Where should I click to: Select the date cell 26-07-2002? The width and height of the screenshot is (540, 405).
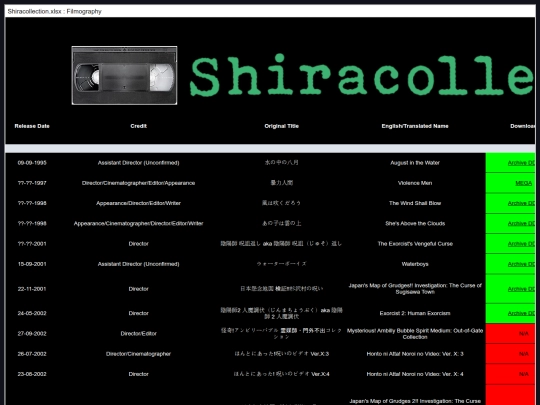pos(32,354)
